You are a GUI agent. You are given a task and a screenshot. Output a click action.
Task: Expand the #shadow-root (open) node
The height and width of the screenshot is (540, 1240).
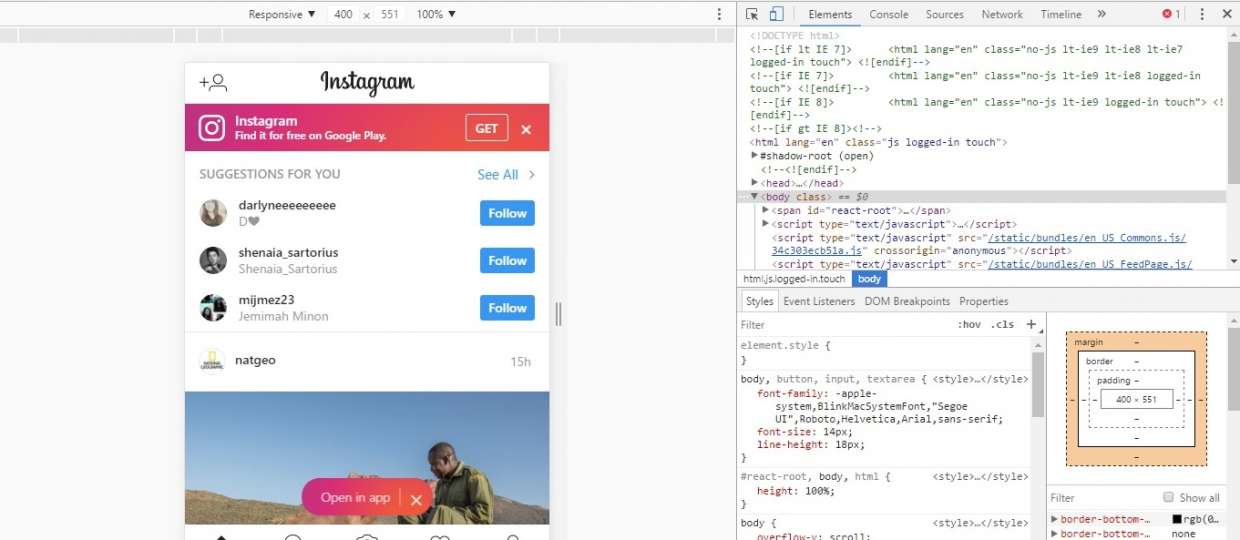point(755,156)
